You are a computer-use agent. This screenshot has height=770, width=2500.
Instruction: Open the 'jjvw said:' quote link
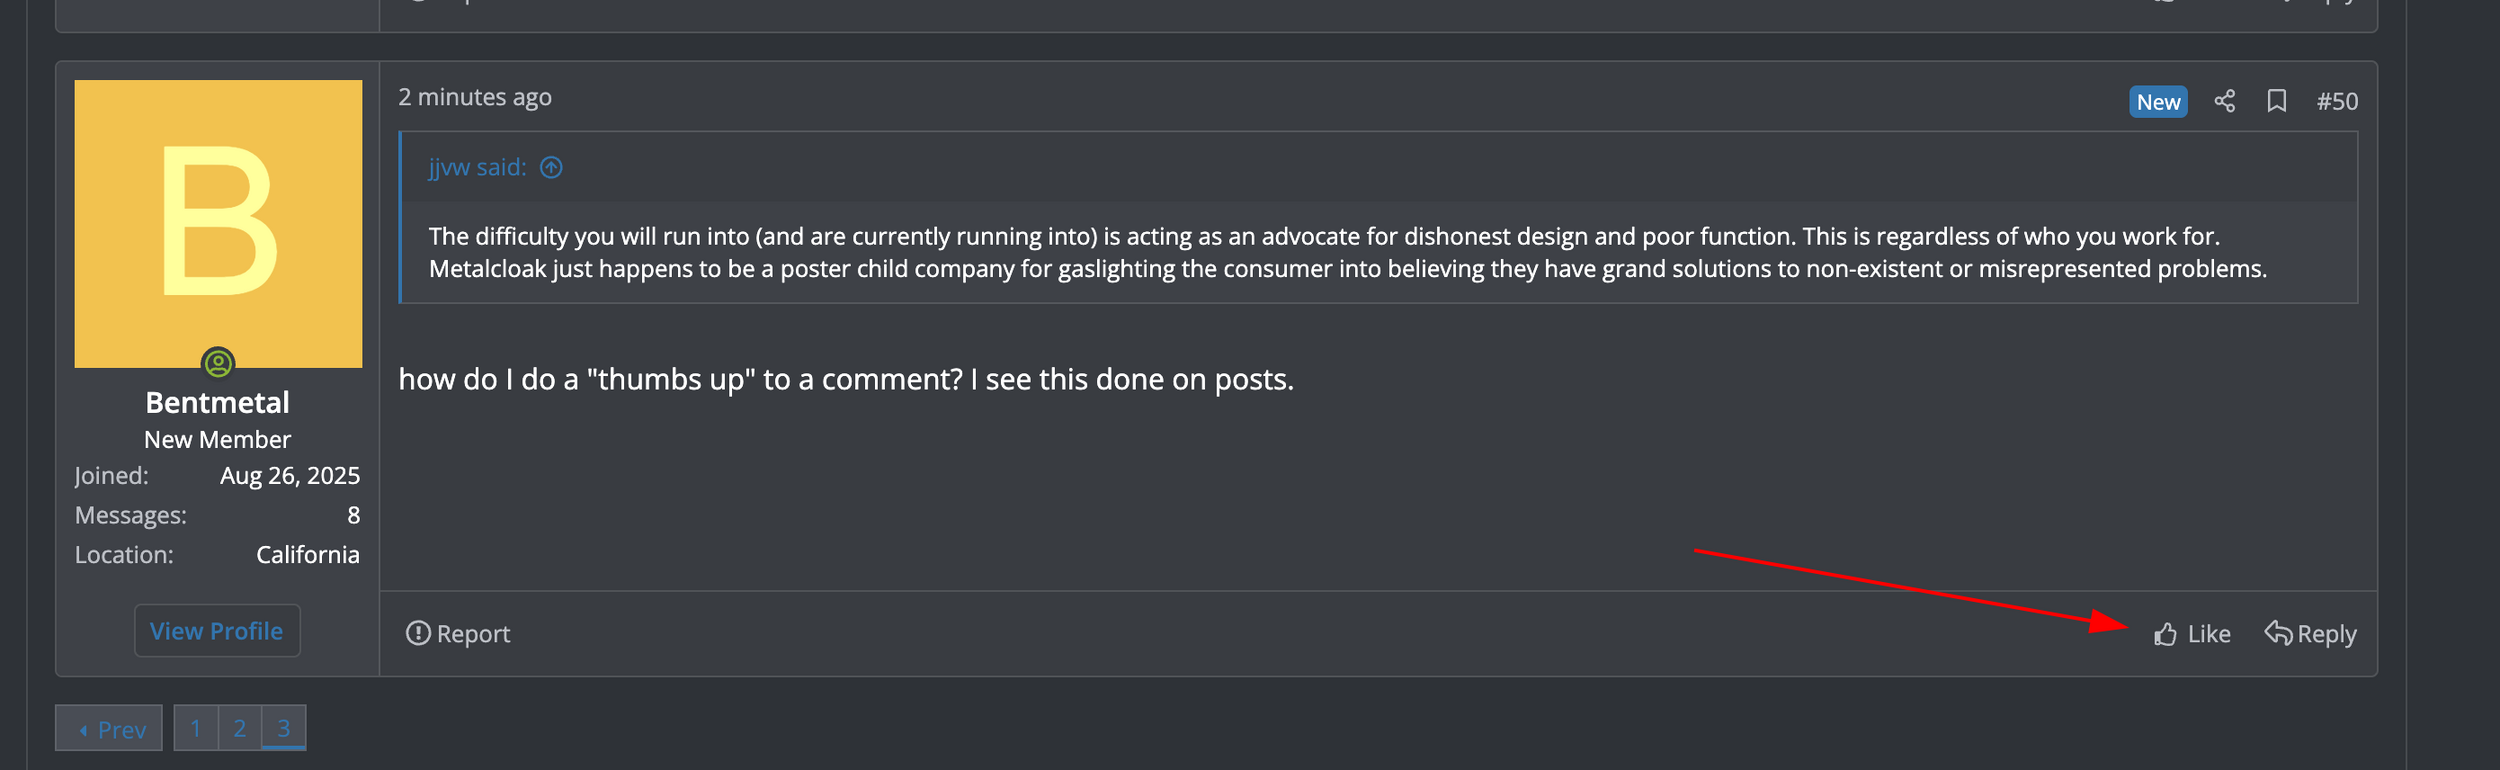(x=477, y=167)
